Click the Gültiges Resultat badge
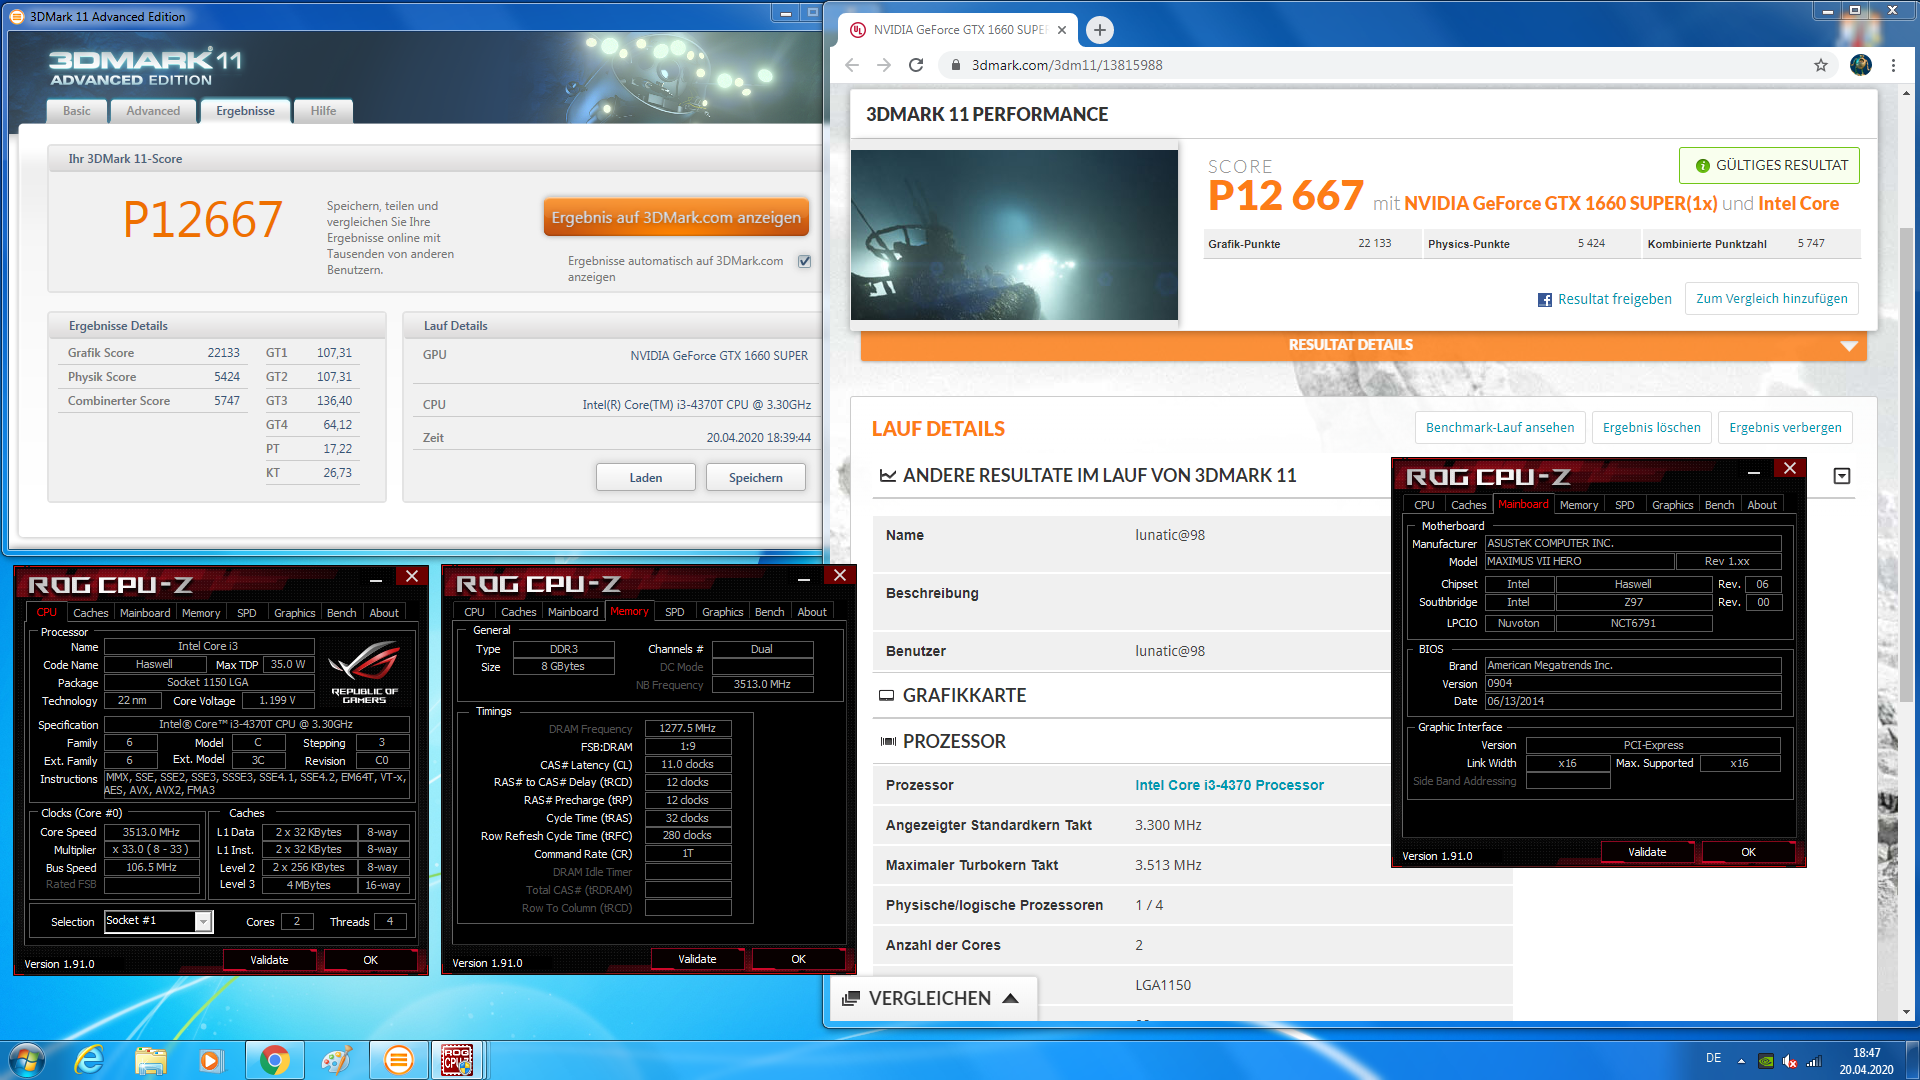1920x1080 pixels. tap(1769, 166)
